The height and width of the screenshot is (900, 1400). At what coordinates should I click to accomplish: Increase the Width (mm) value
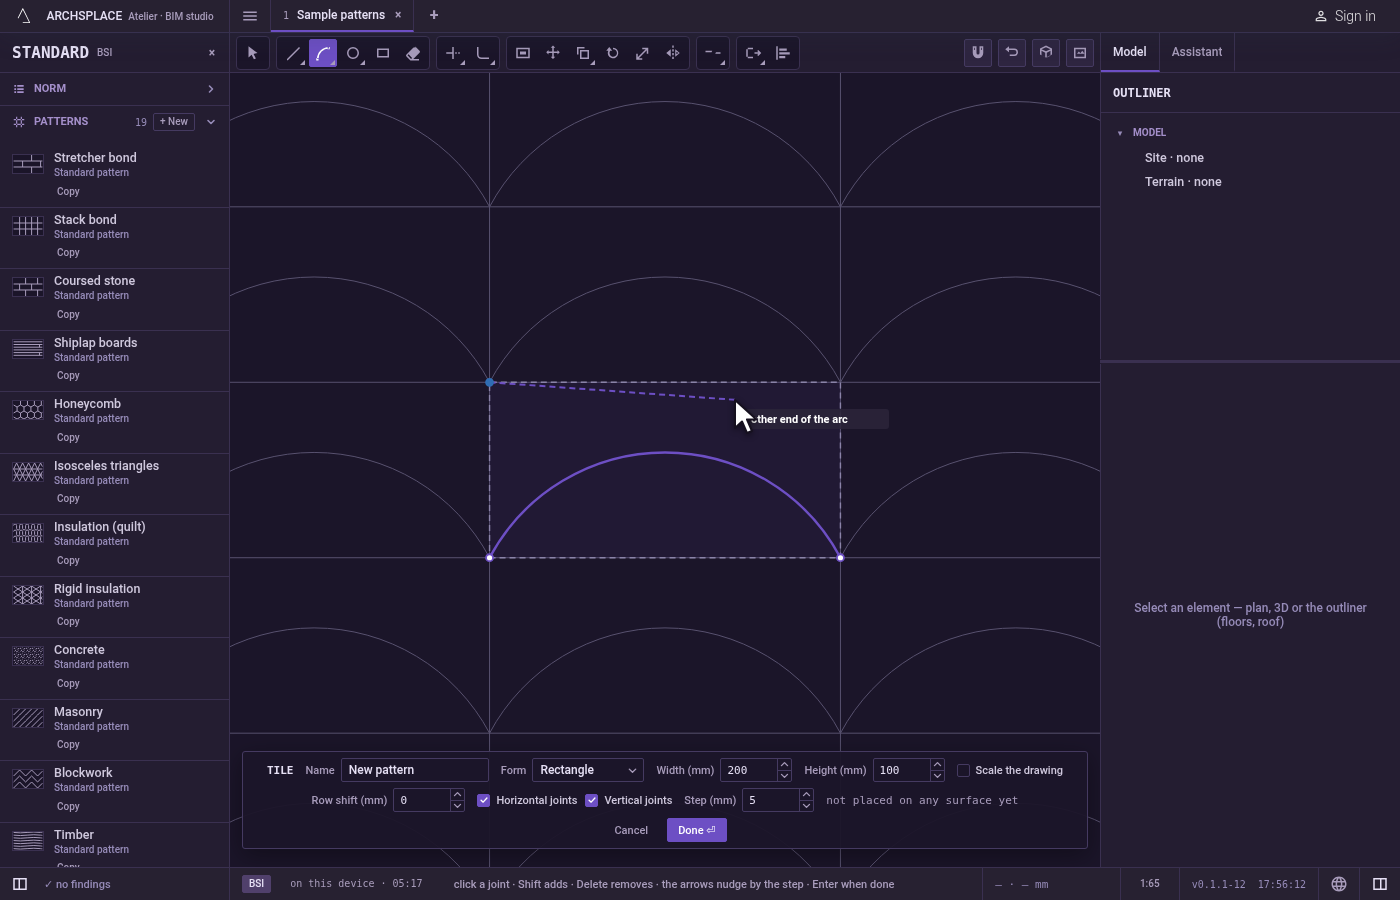click(784, 765)
